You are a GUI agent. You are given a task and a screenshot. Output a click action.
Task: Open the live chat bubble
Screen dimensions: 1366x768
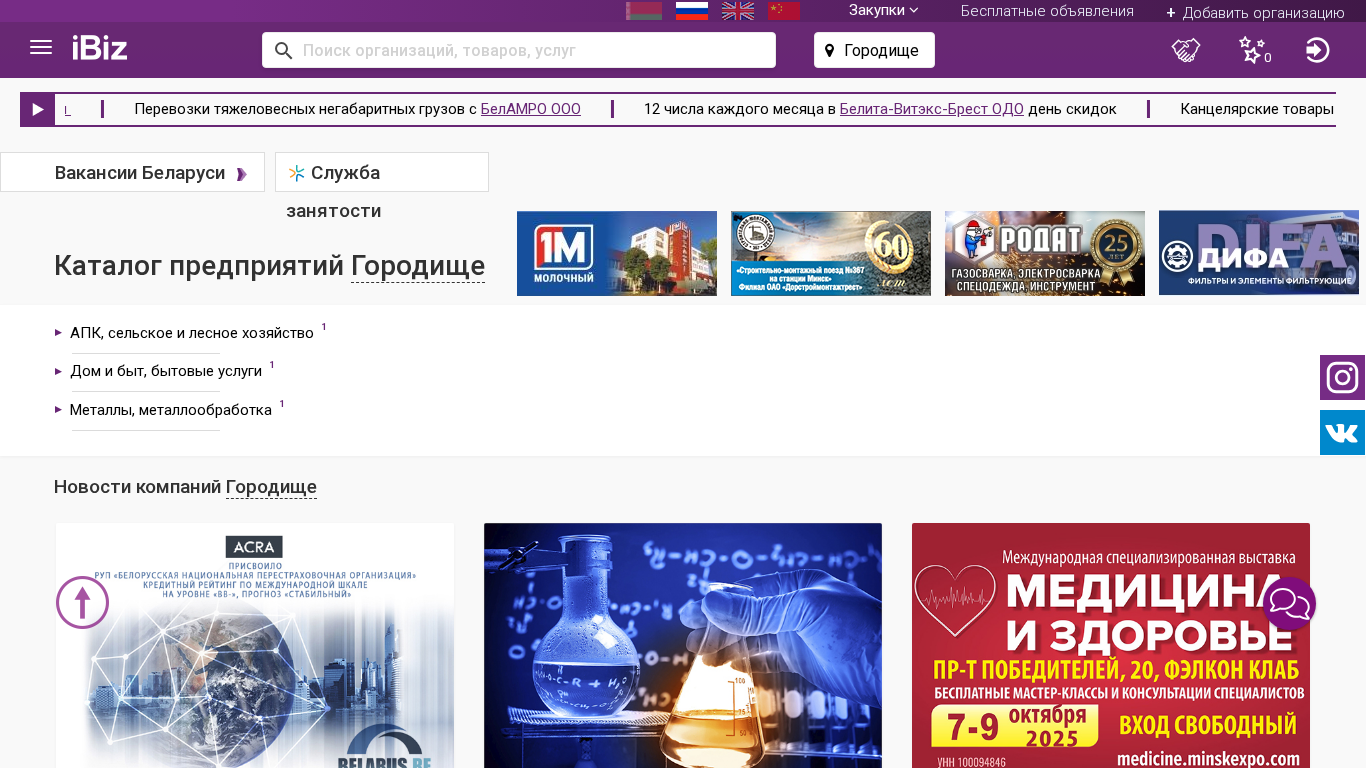pyautogui.click(x=1289, y=604)
